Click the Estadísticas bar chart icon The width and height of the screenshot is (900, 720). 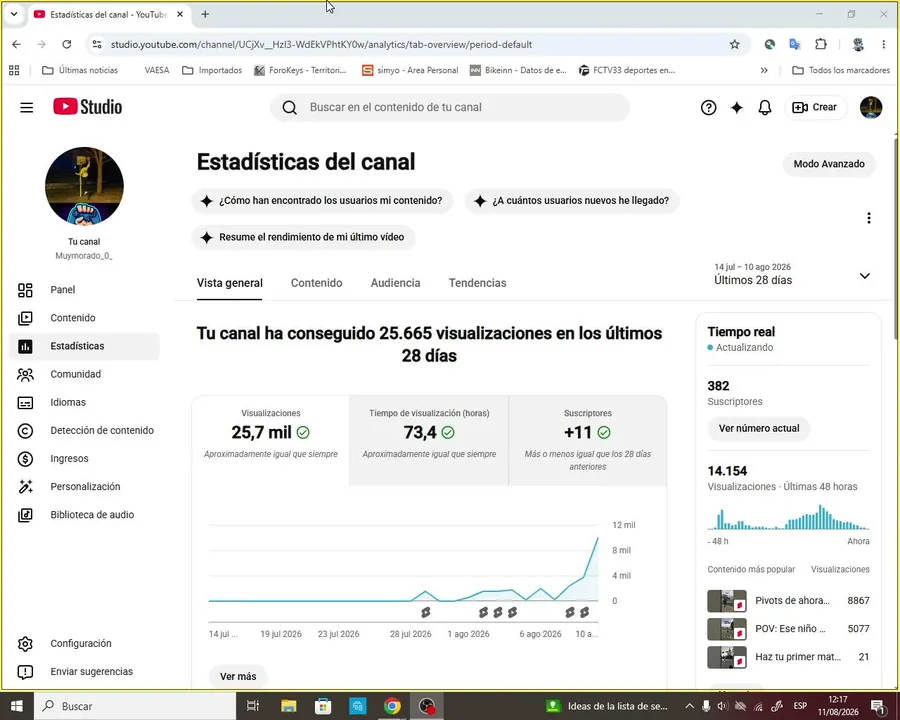(x=25, y=346)
